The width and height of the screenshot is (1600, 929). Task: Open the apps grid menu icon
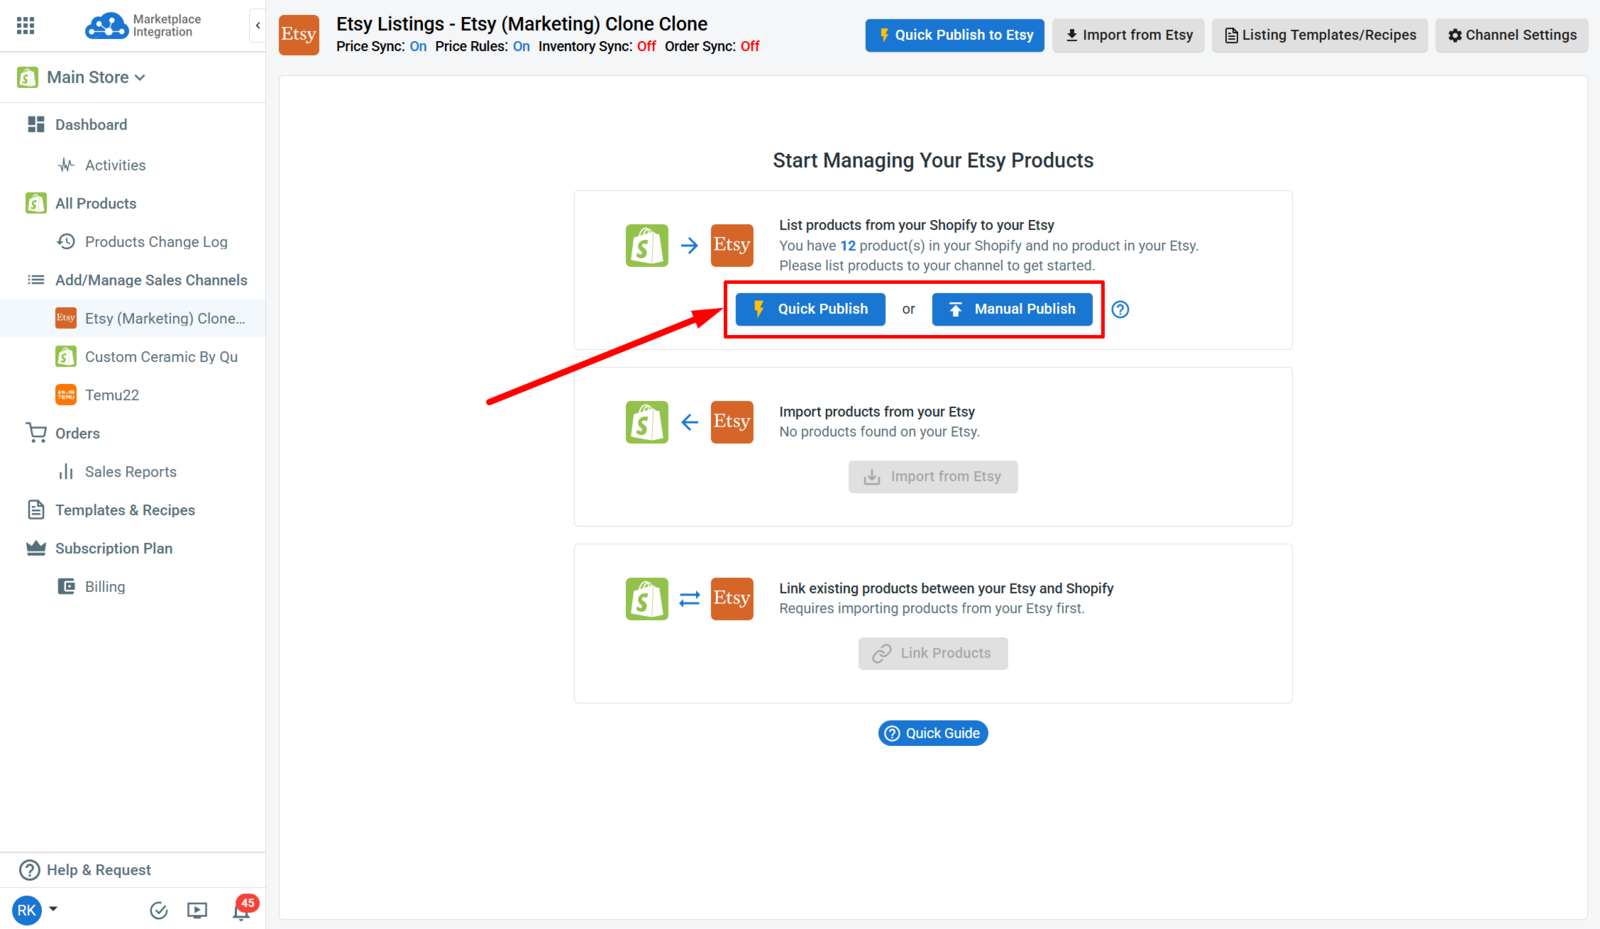(26, 25)
